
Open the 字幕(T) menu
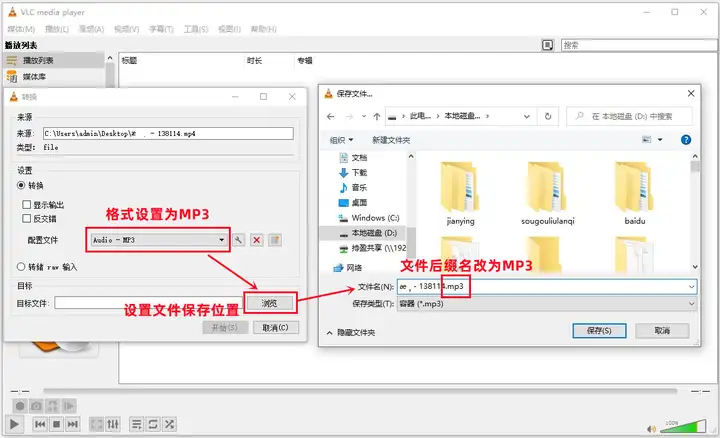[161, 29]
